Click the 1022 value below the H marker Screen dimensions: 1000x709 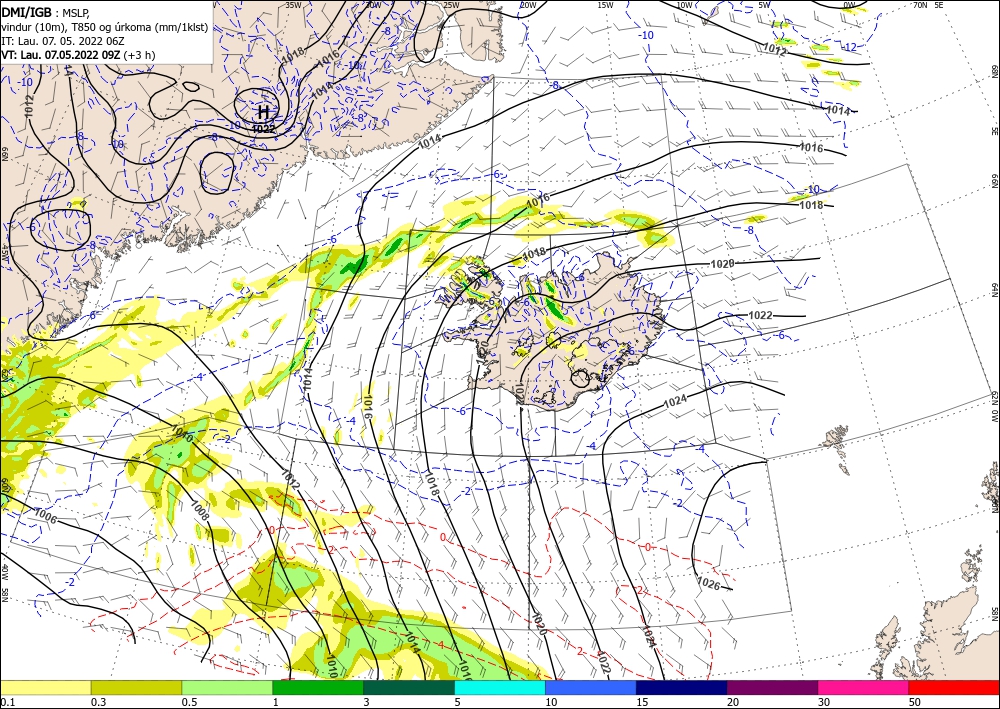(x=263, y=129)
